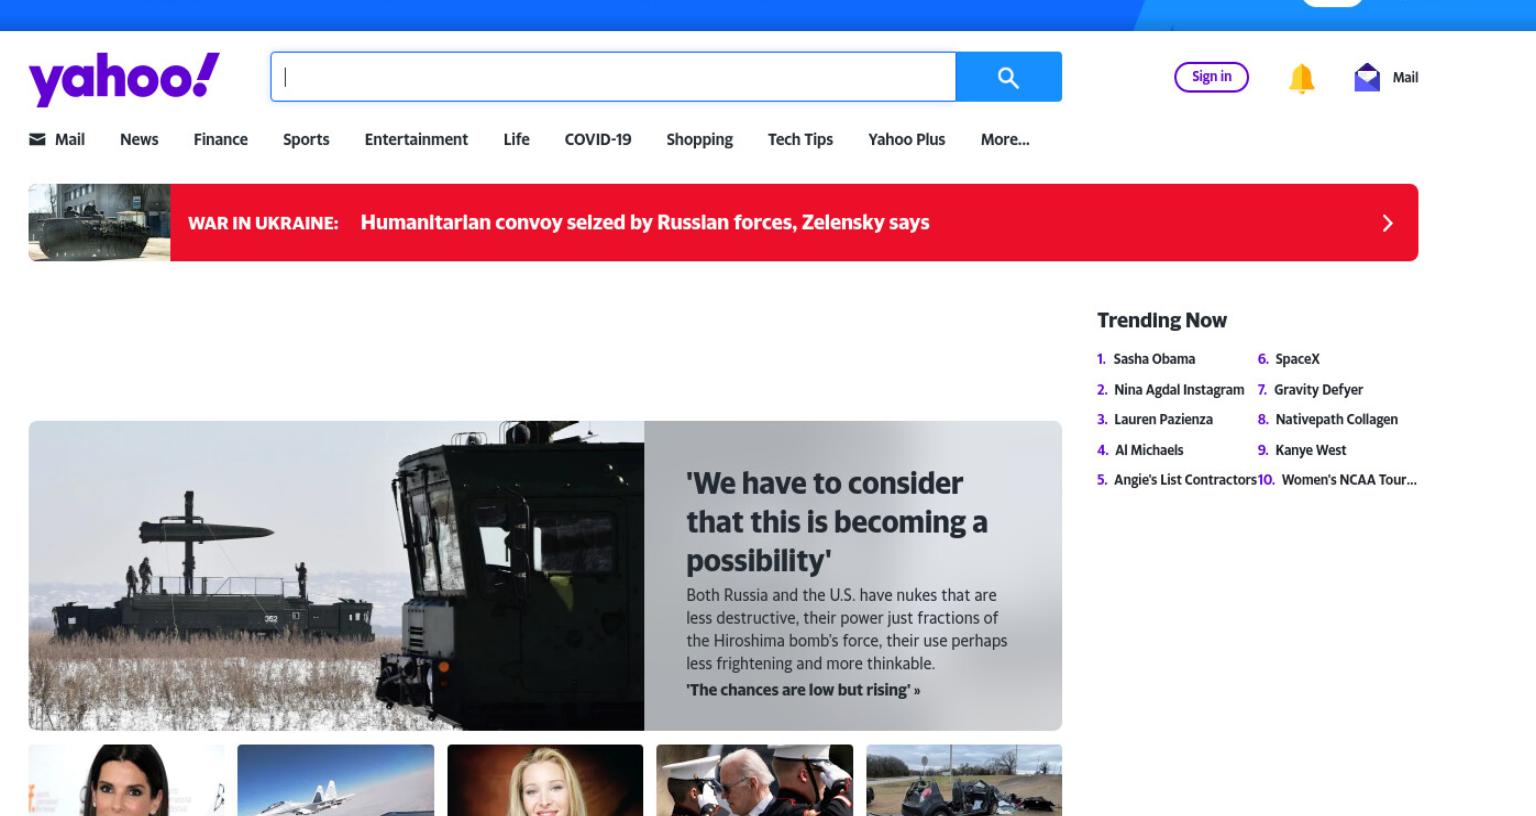This screenshot has height=816, width=1536.
Task: Open missile launcher main story image
Action: [336, 575]
